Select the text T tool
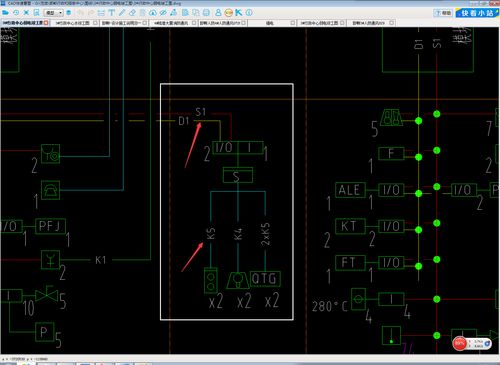Viewport: 500px width, 365px height. click(111, 13)
